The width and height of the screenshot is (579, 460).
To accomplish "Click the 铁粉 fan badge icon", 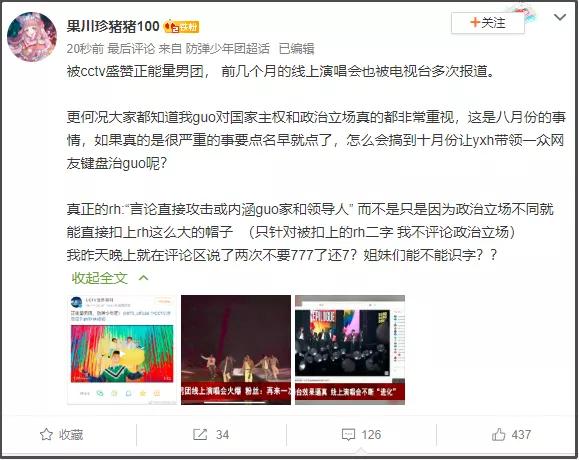I will coord(181,27).
